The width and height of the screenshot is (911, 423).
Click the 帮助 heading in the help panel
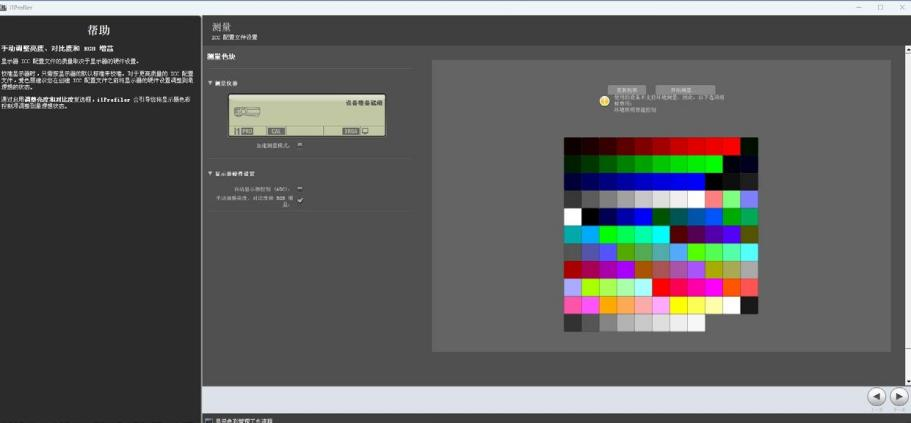point(99,30)
